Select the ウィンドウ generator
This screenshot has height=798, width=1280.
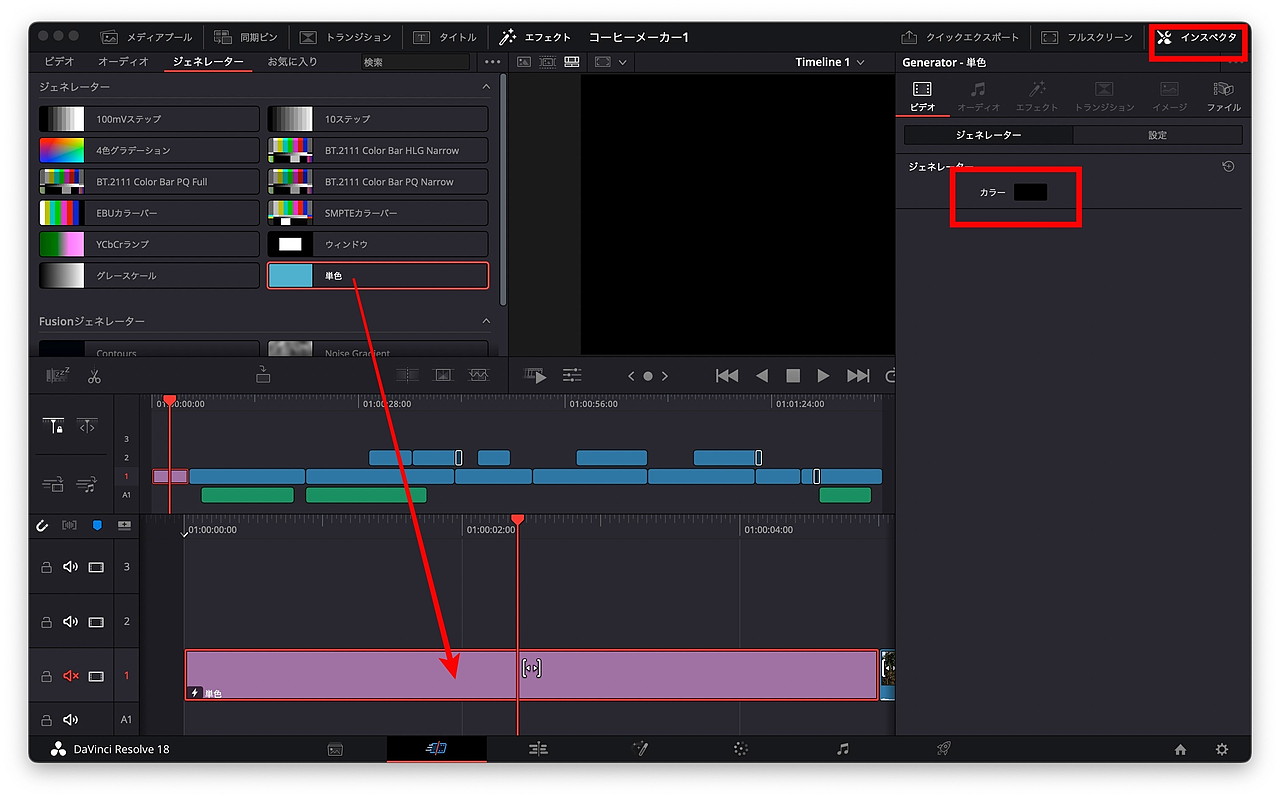pyautogui.click(x=378, y=244)
